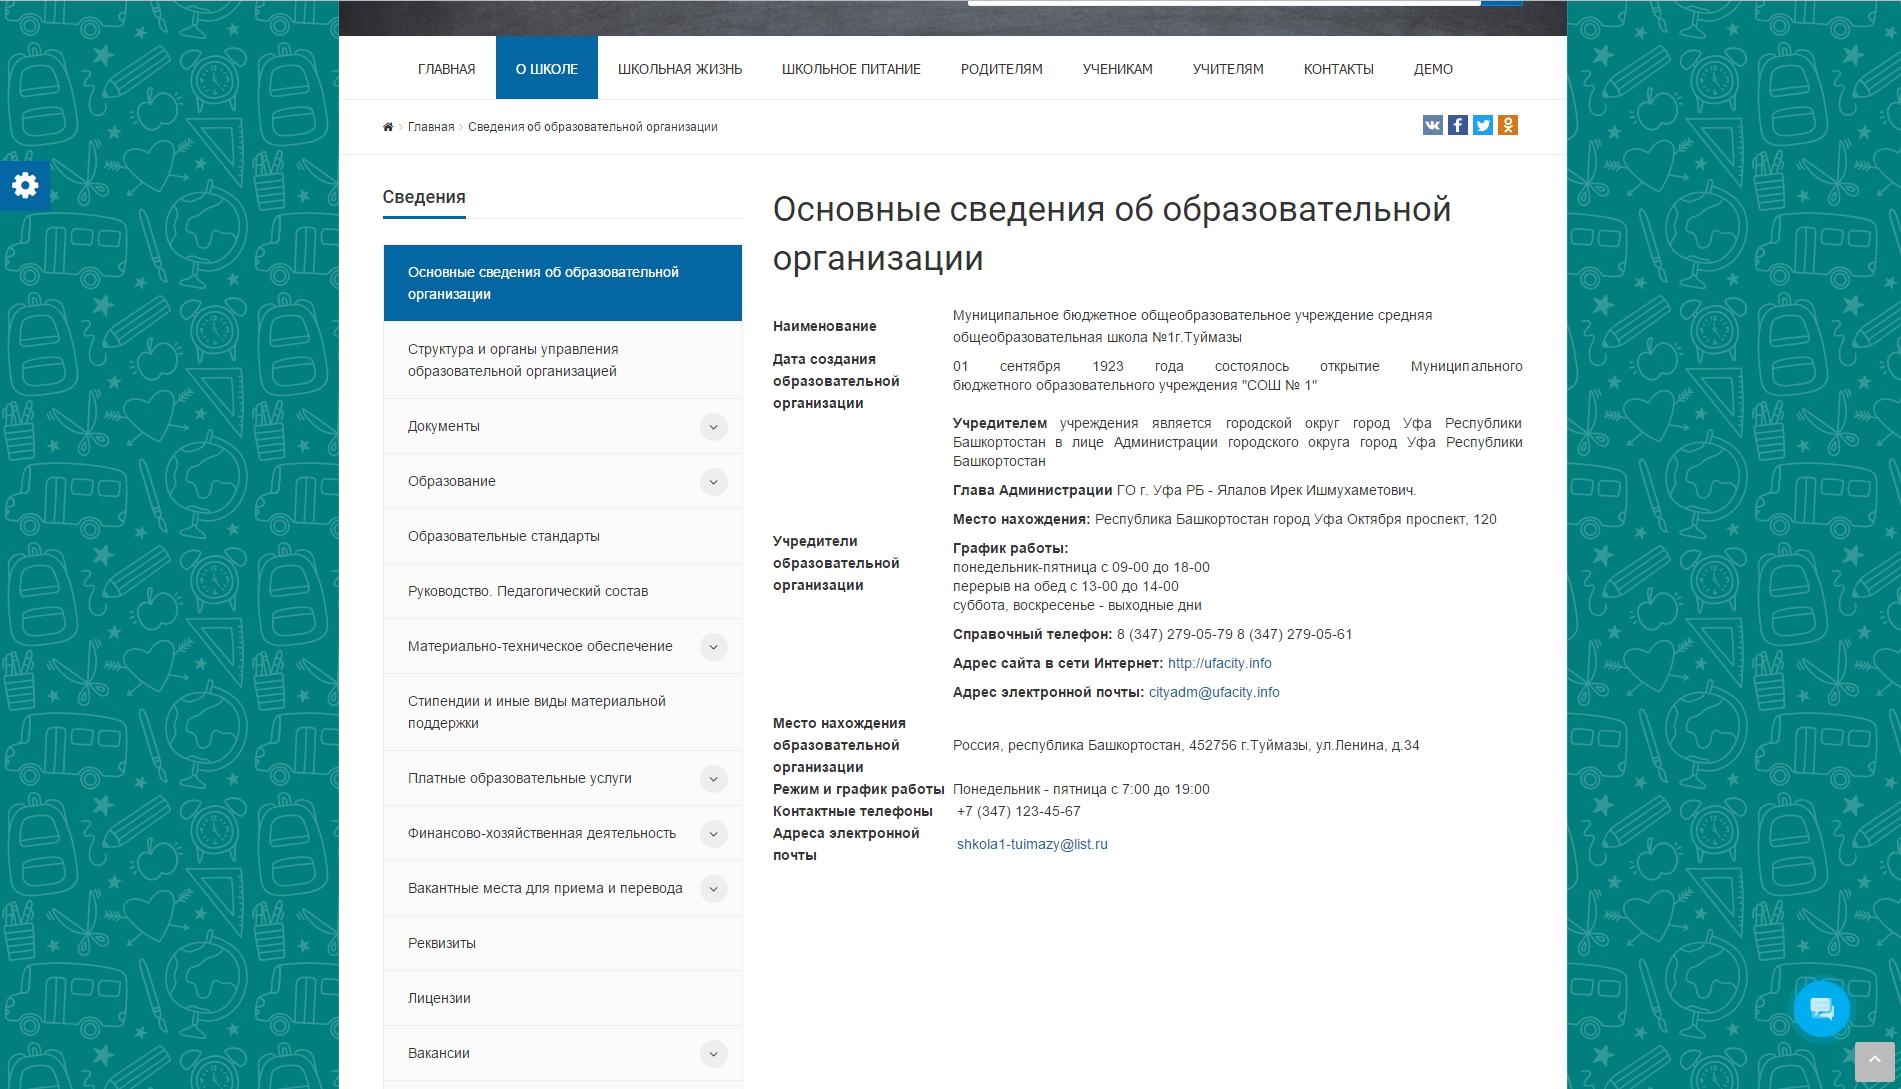1901x1089 pixels.
Task: Share page via Odnoklassniki icon
Action: [x=1508, y=125]
